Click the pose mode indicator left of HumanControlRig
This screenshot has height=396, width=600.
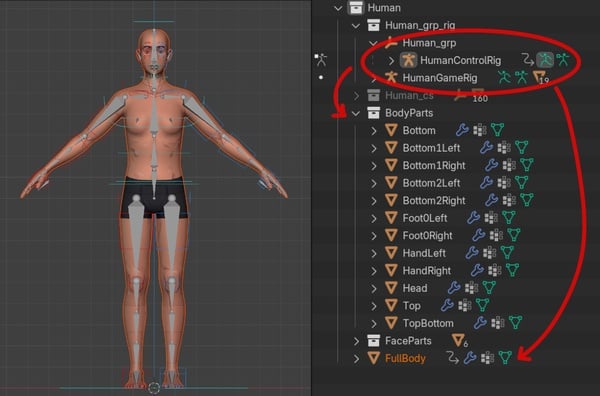point(321,60)
